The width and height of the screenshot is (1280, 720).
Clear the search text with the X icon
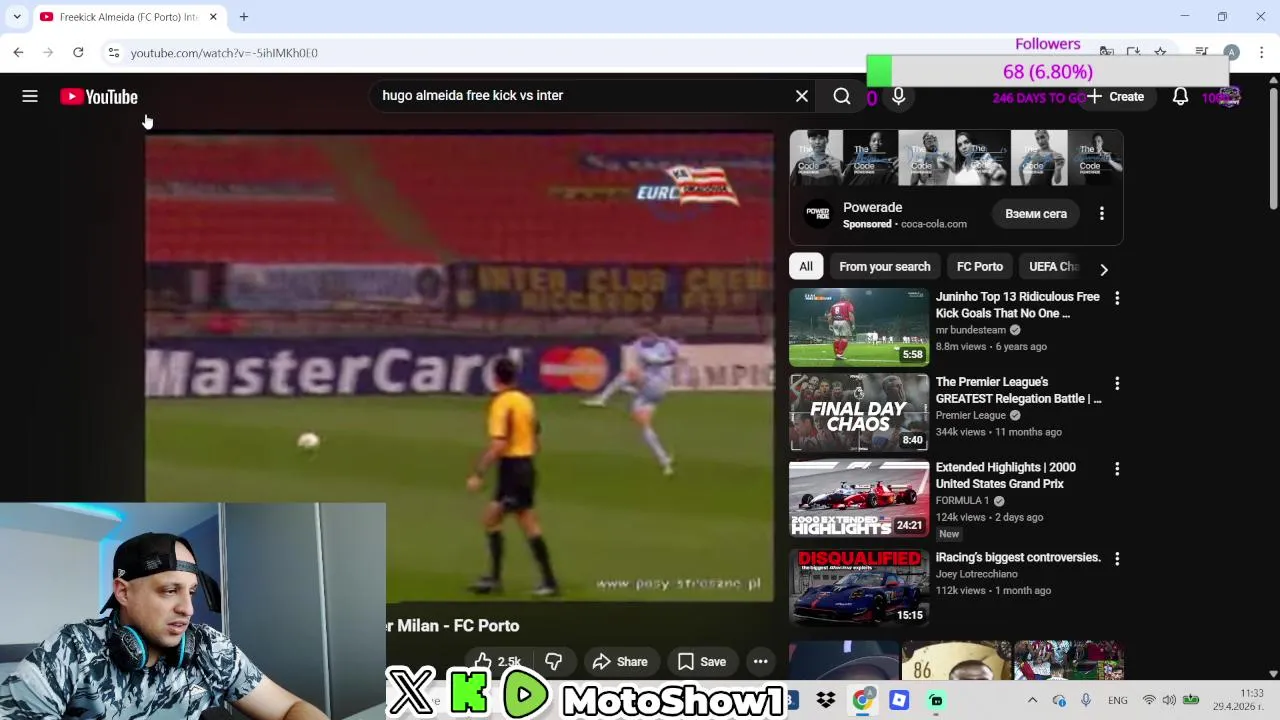point(802,96)
